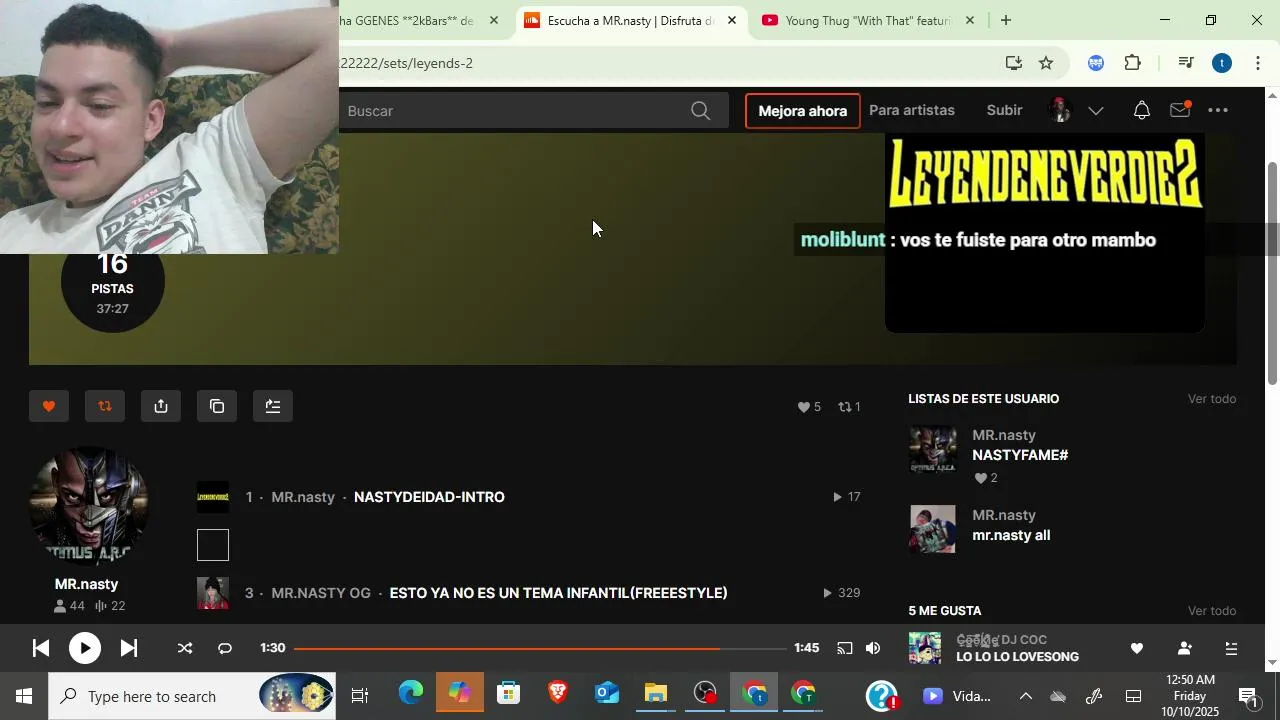Click the address bar URL leyends-2
Screen dimensions: 1280x720
406,63
